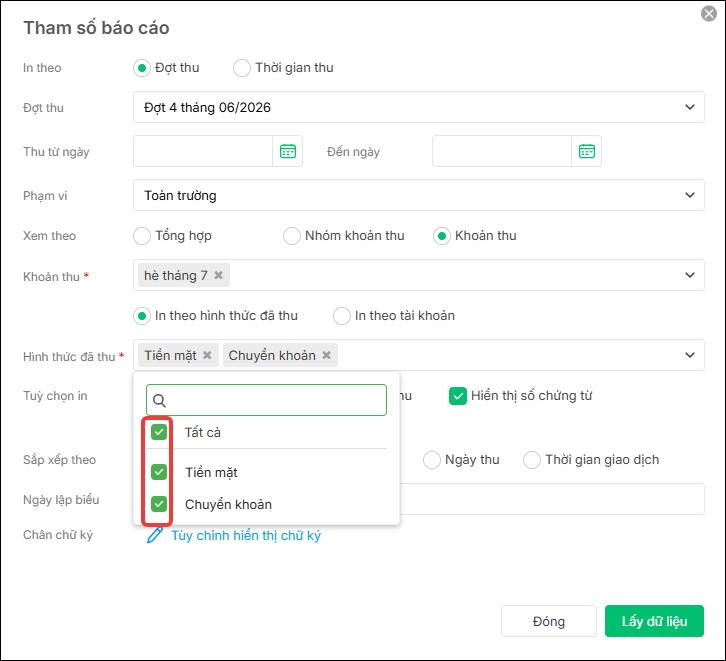Expand the 'Khoản thu' dropdown arrow

pyautogui.click(x=689, y=275)
